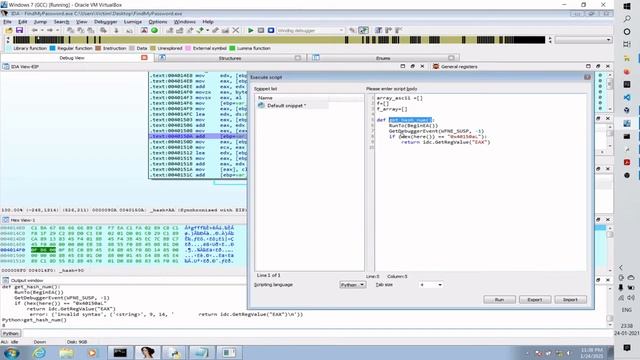Click the Output window panel icon

point(6,280)
